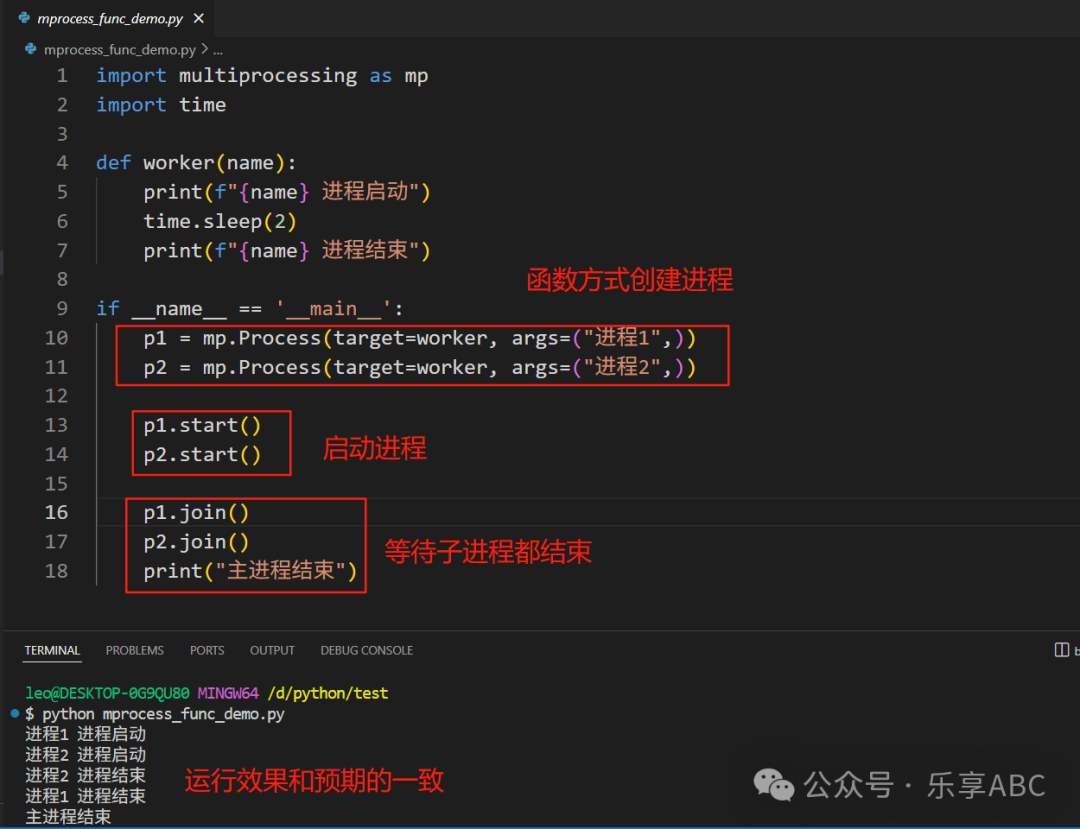Click the blue command status dot in terminal

point(14,713)
